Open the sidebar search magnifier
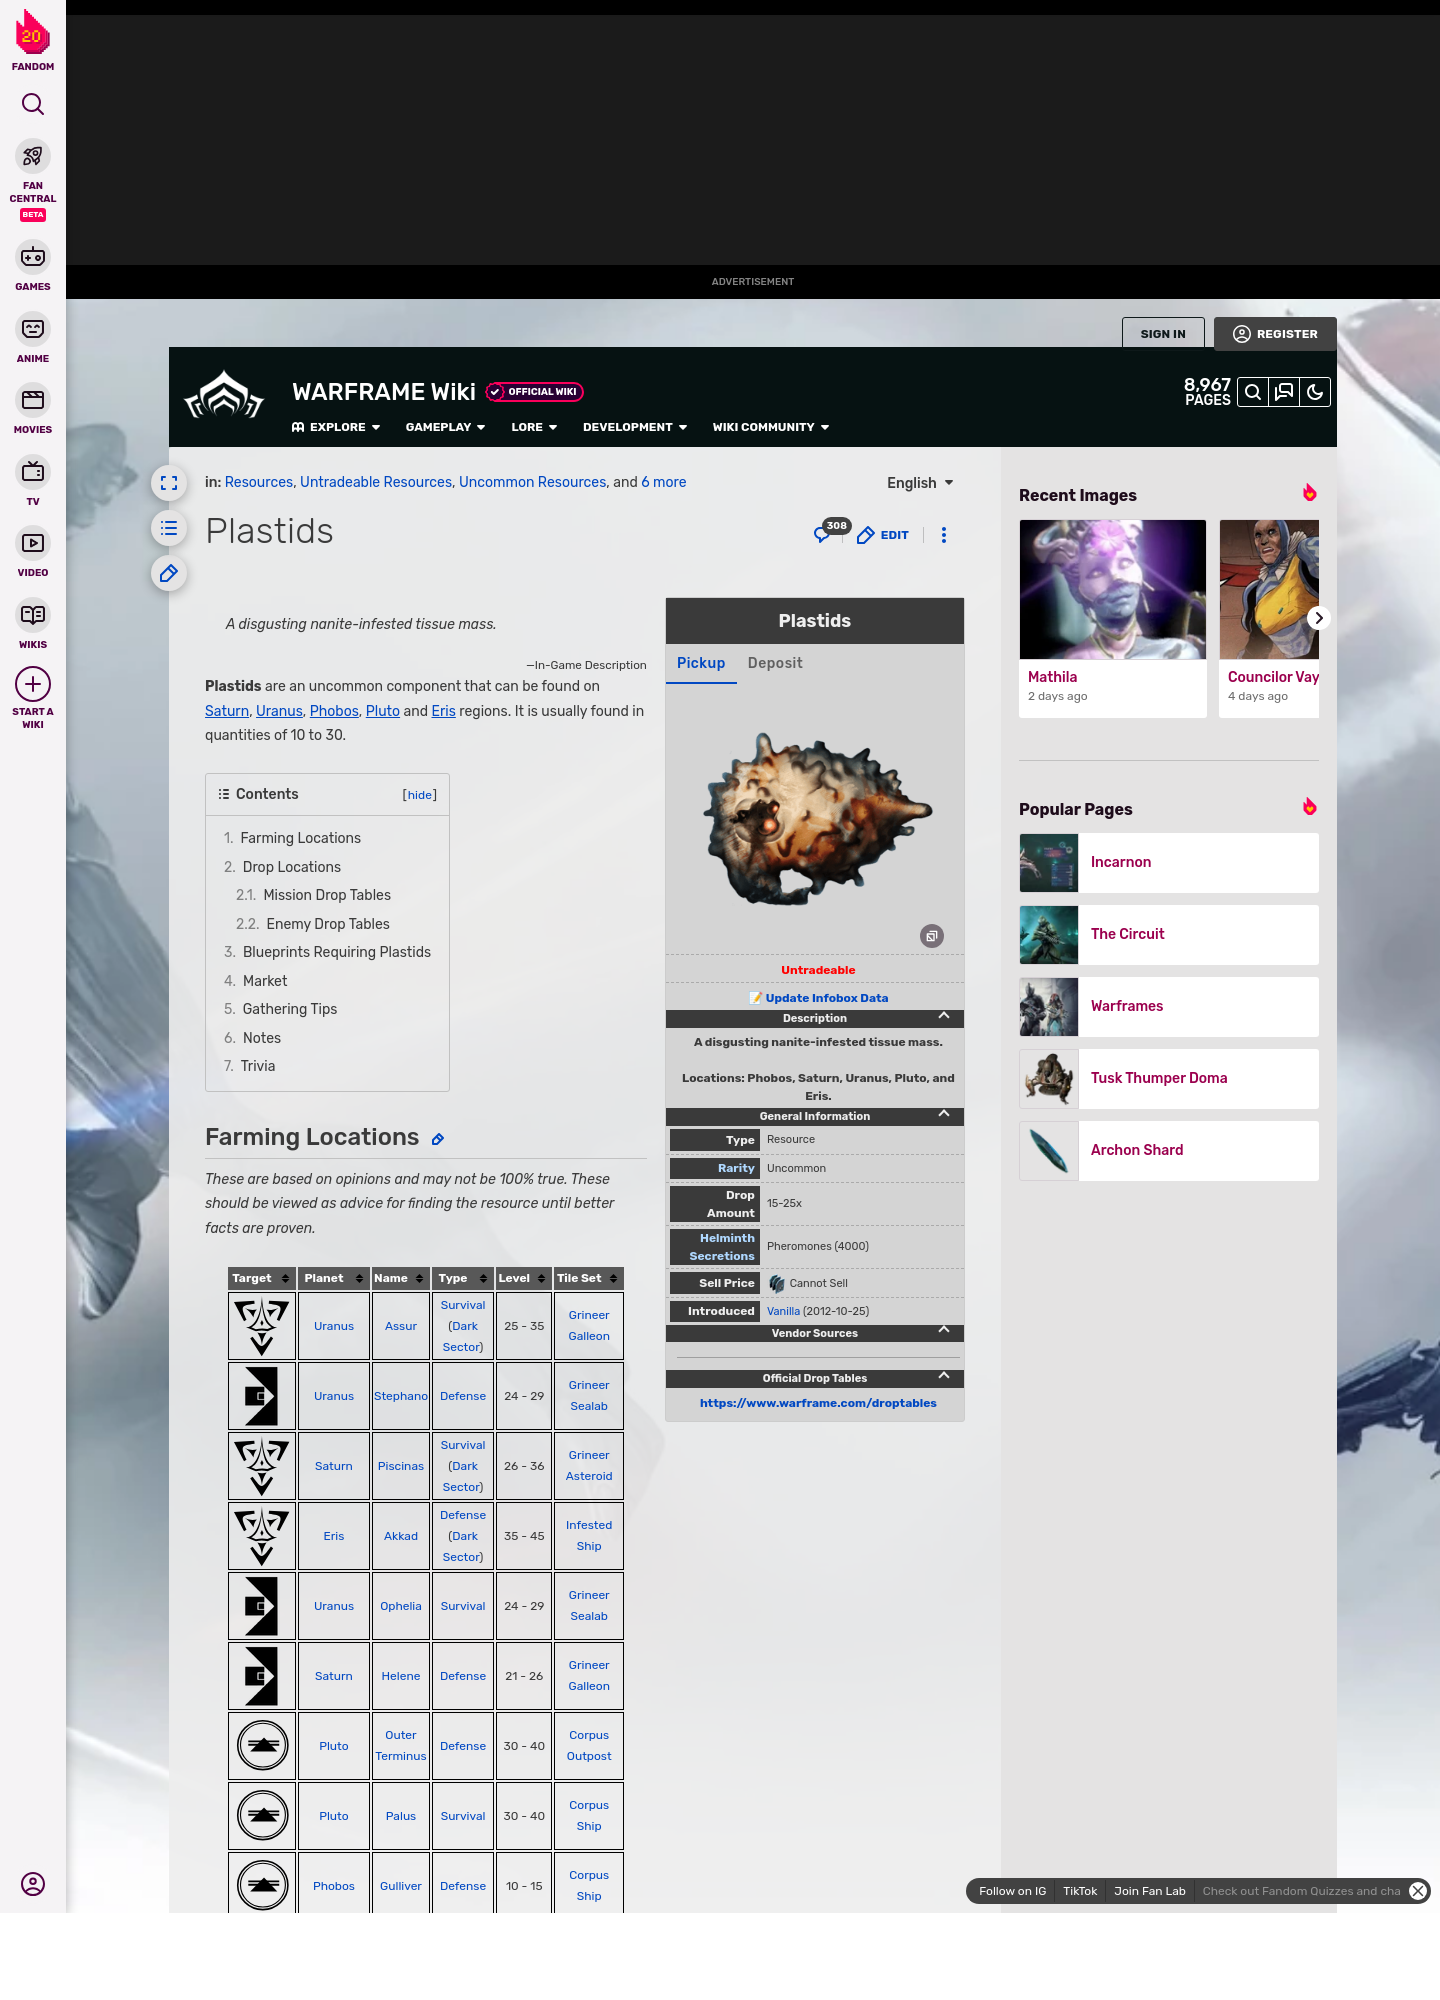 click(33, 104)
